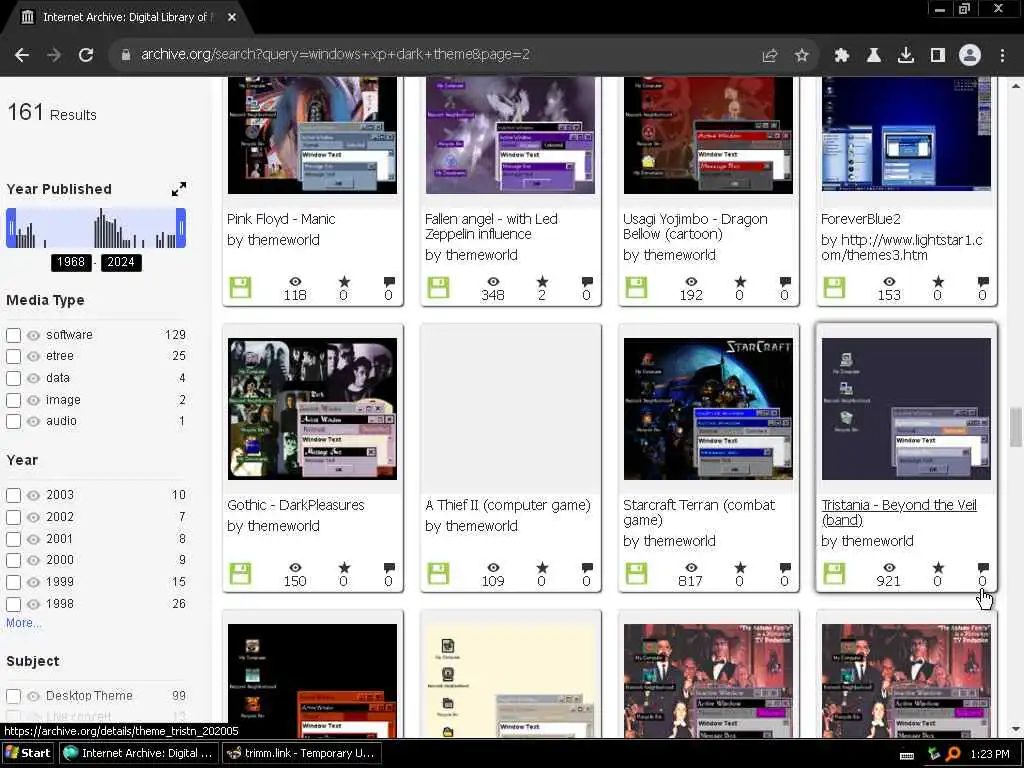
Task: Check the Desktop Theme subject filter
Action: [x=14, y=696]
